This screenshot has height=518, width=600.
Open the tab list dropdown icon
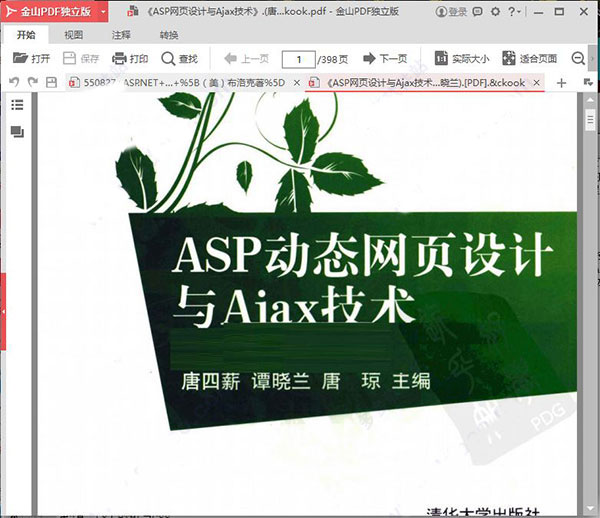point(588,82)
